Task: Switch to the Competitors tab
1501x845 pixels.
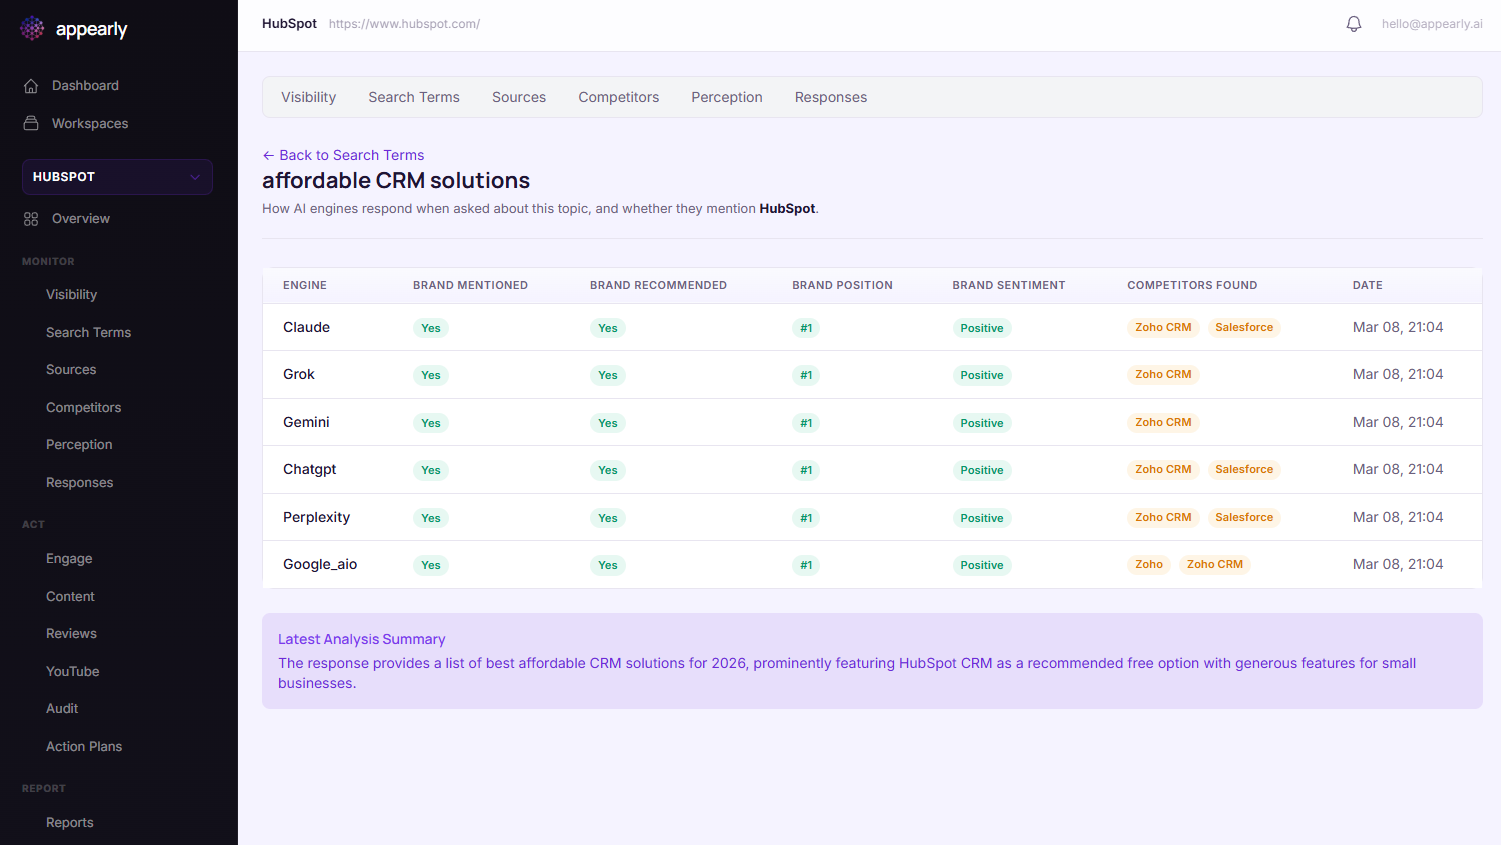Action: point(618,97)
